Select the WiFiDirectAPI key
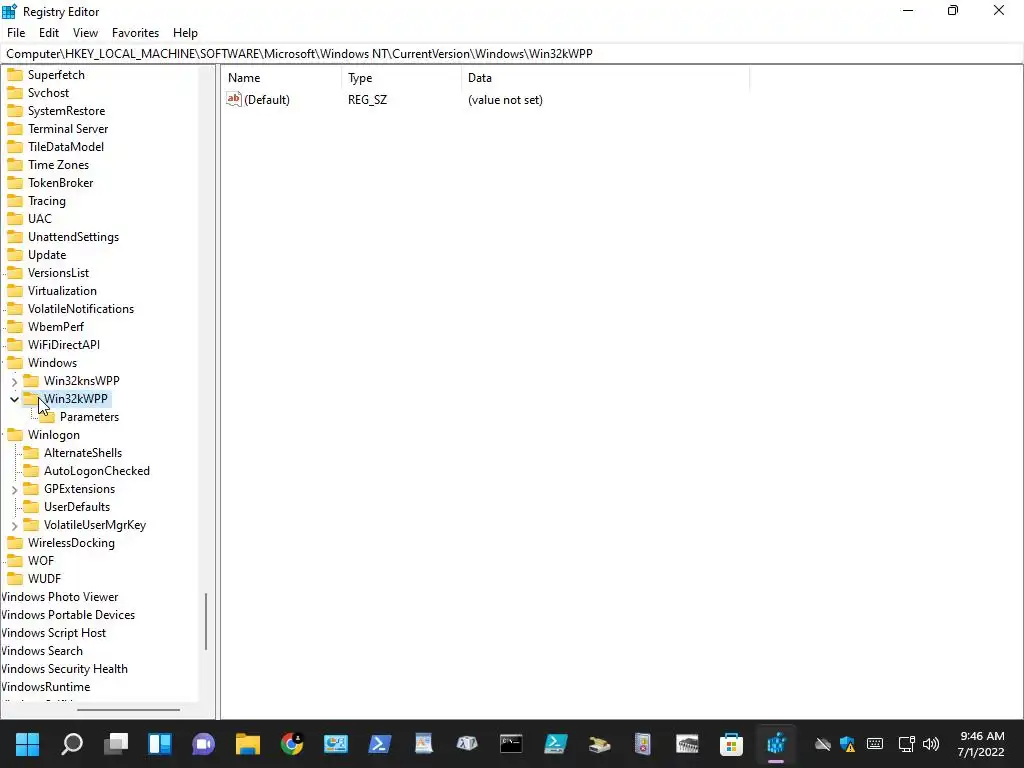Viewport: 1024px width, 768px height. tap(63, 345)
